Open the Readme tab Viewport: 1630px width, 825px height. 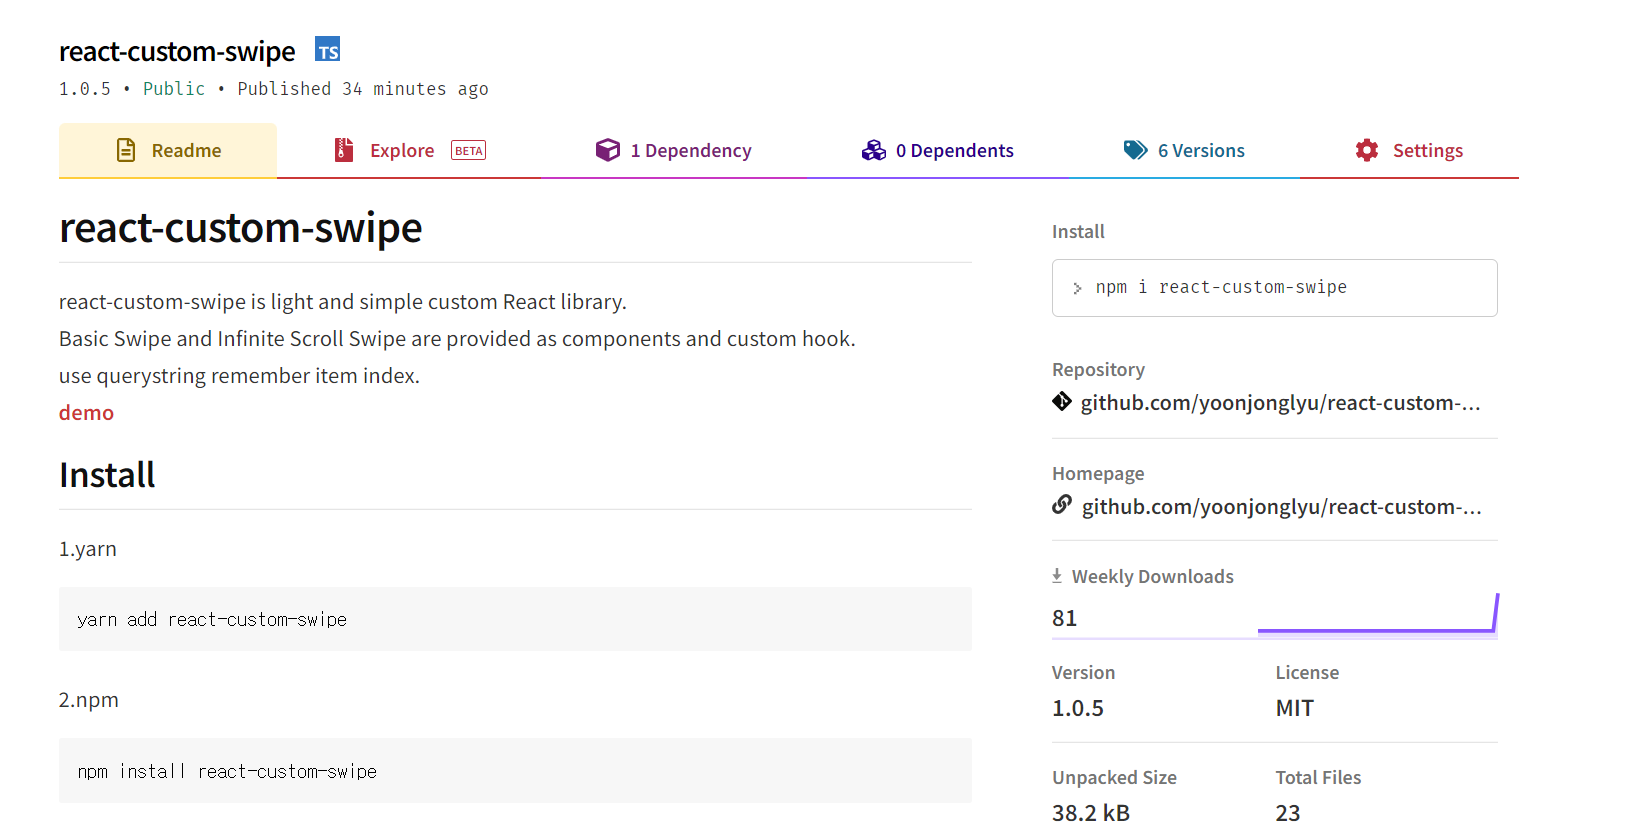168,150
